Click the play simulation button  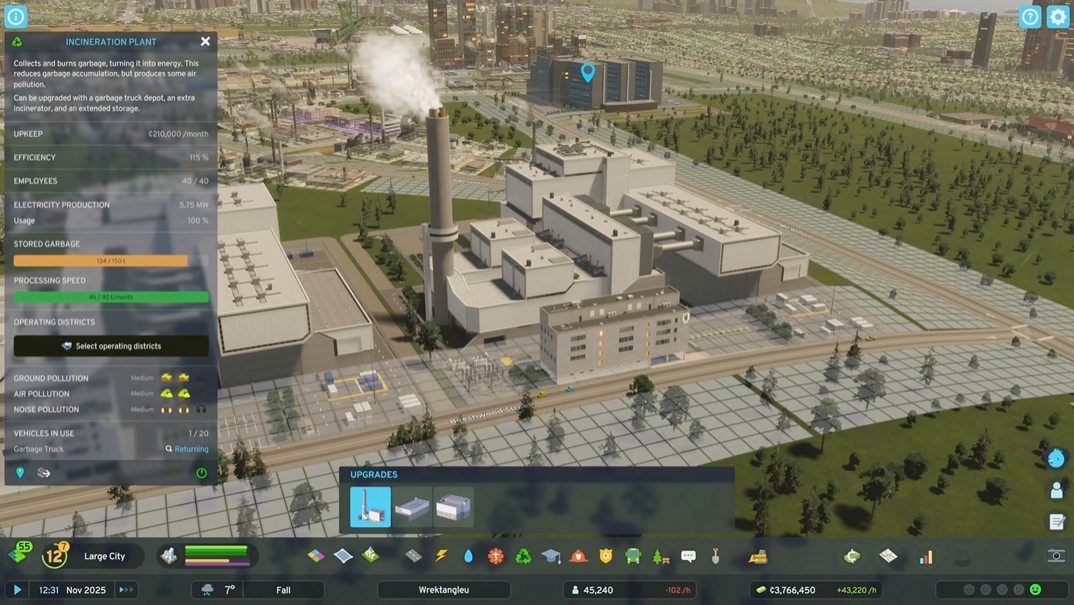(x=17, y=589)
